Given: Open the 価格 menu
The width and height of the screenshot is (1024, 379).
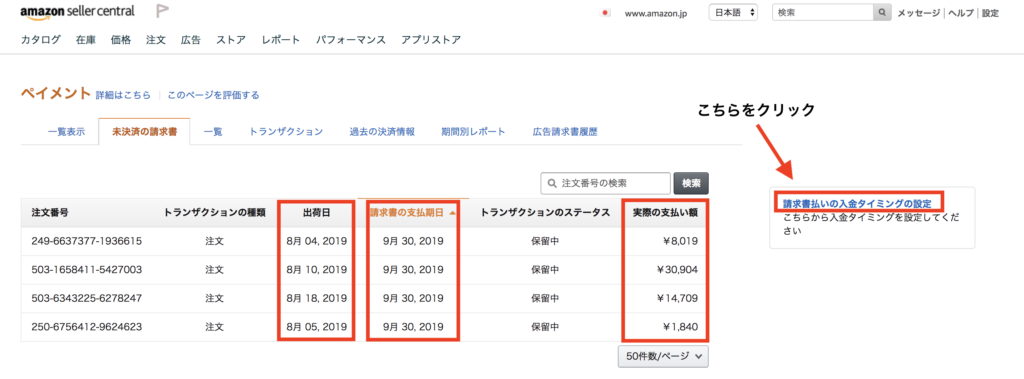Looking at the screenshot, I should pyautogui.click(x=121, y=40).
